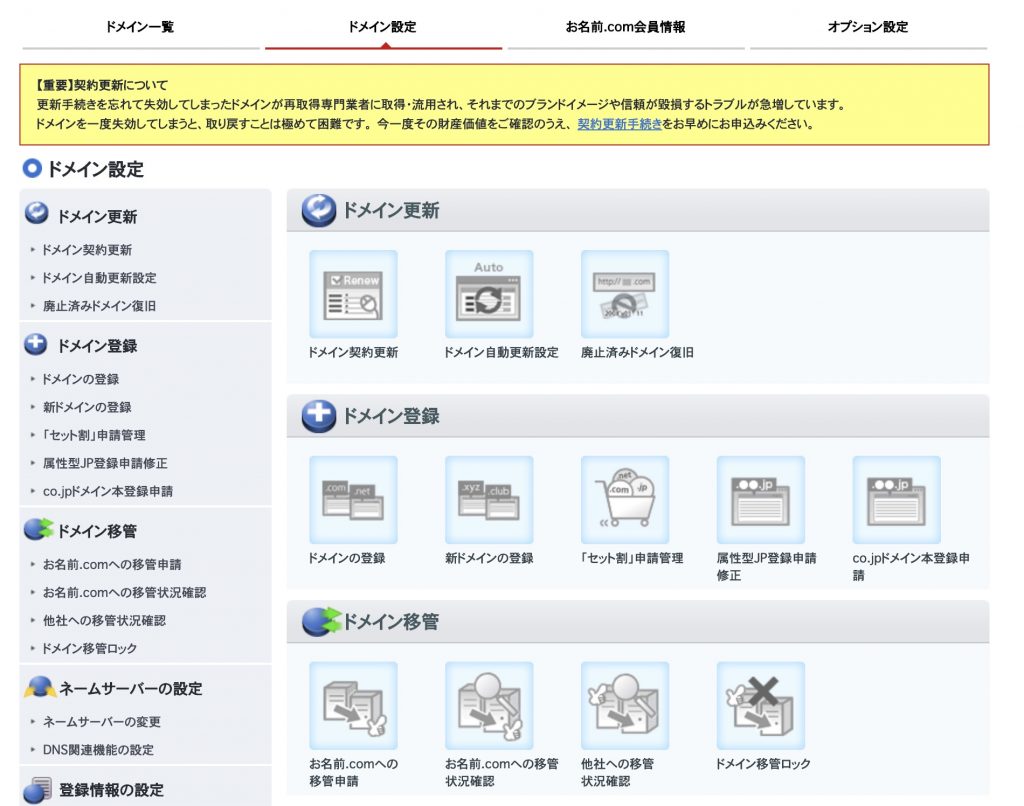1024x806 pixels.
Task: Open the お名前.com会員情報 tab
Action: click(625, 27)
